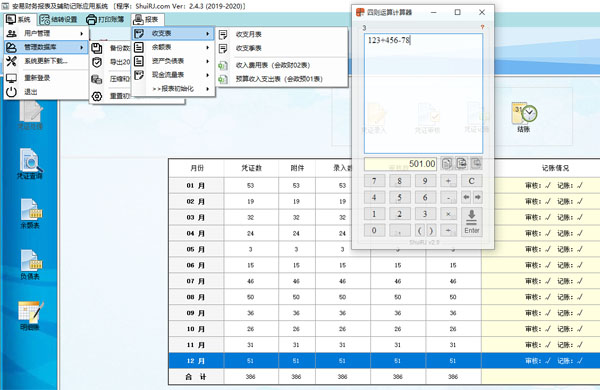Click the green sheet icon for 收入费用表

(x=222, y=66)
